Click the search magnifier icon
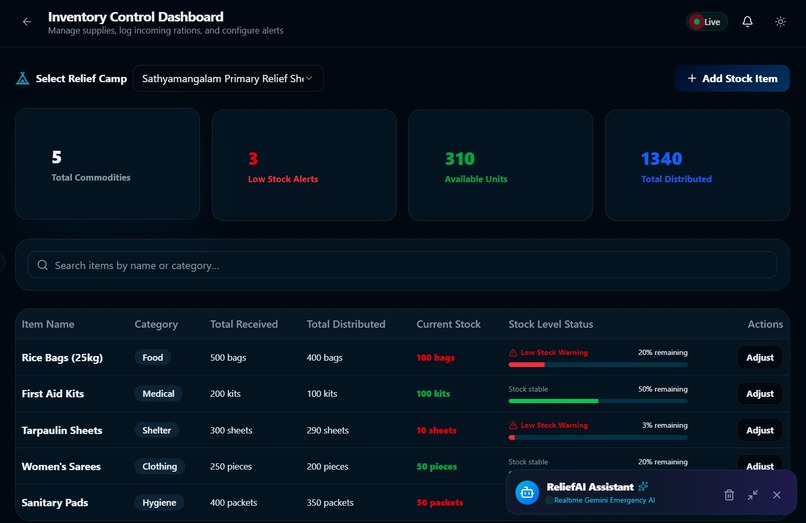The width and height of the screenshot is (806, 523). tap(43, 265)
